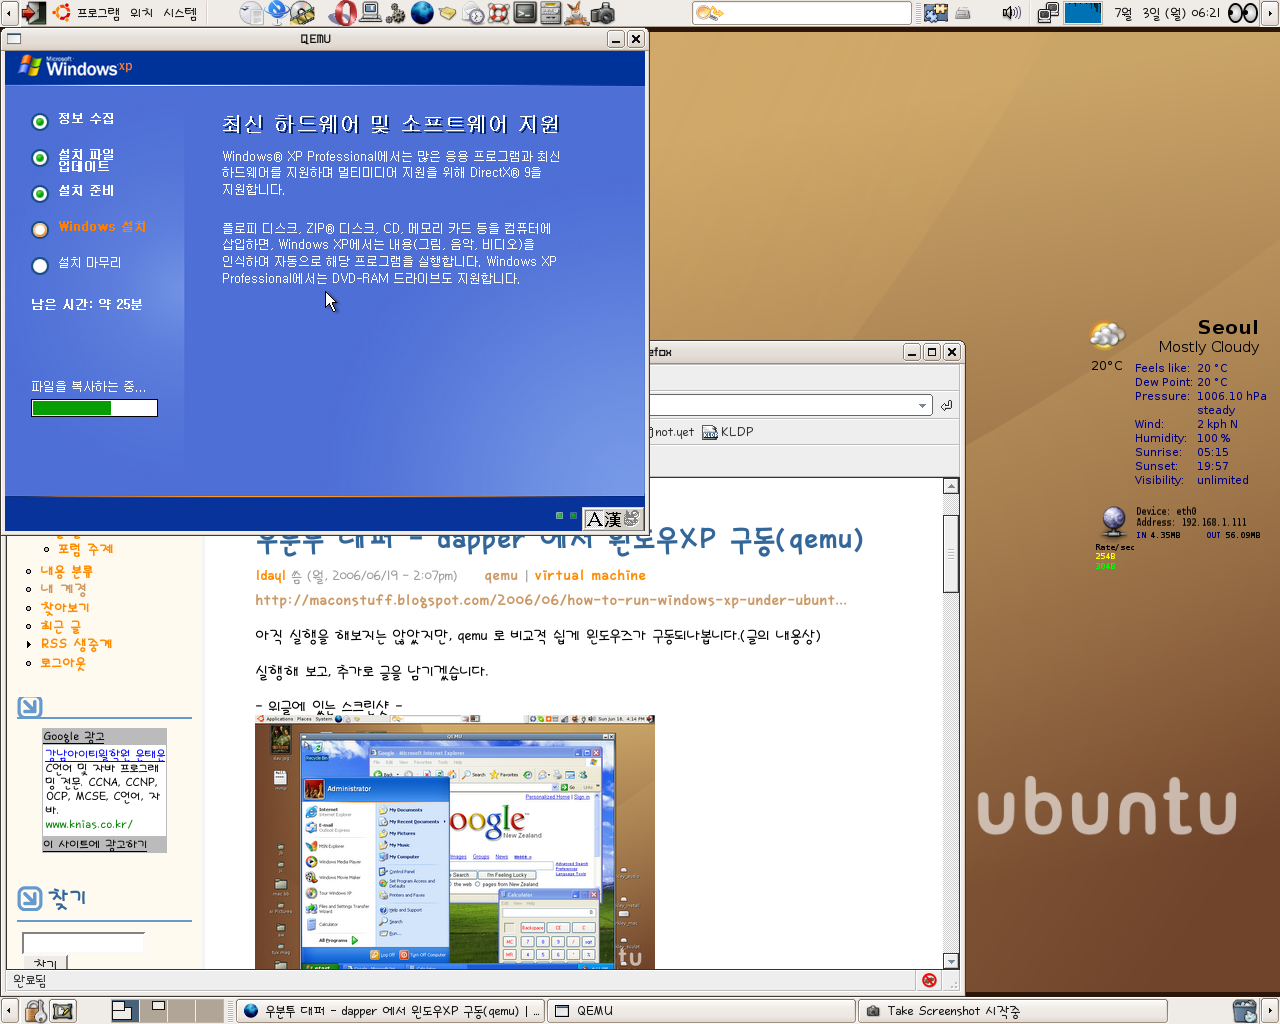Open the lifebuoy help launcher
The width and height of the screenshot is (1280, 1024).
point(499,13)
